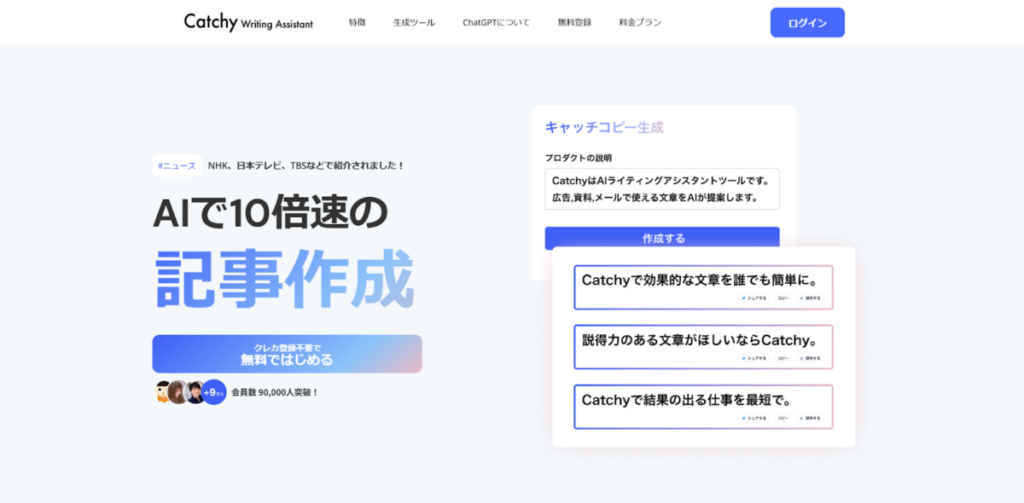Image resolution: width=1024 pixels, height=503 pixels.
Task: Select the Catchyで効果的な文章 result card
Action: tap(702, 280)
